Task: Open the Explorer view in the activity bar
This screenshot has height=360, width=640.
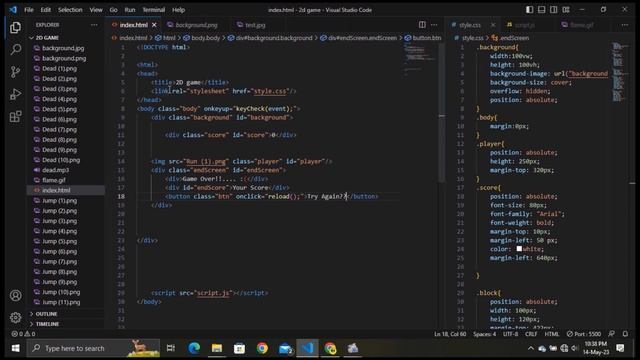Action: click(x=16, y=27)
